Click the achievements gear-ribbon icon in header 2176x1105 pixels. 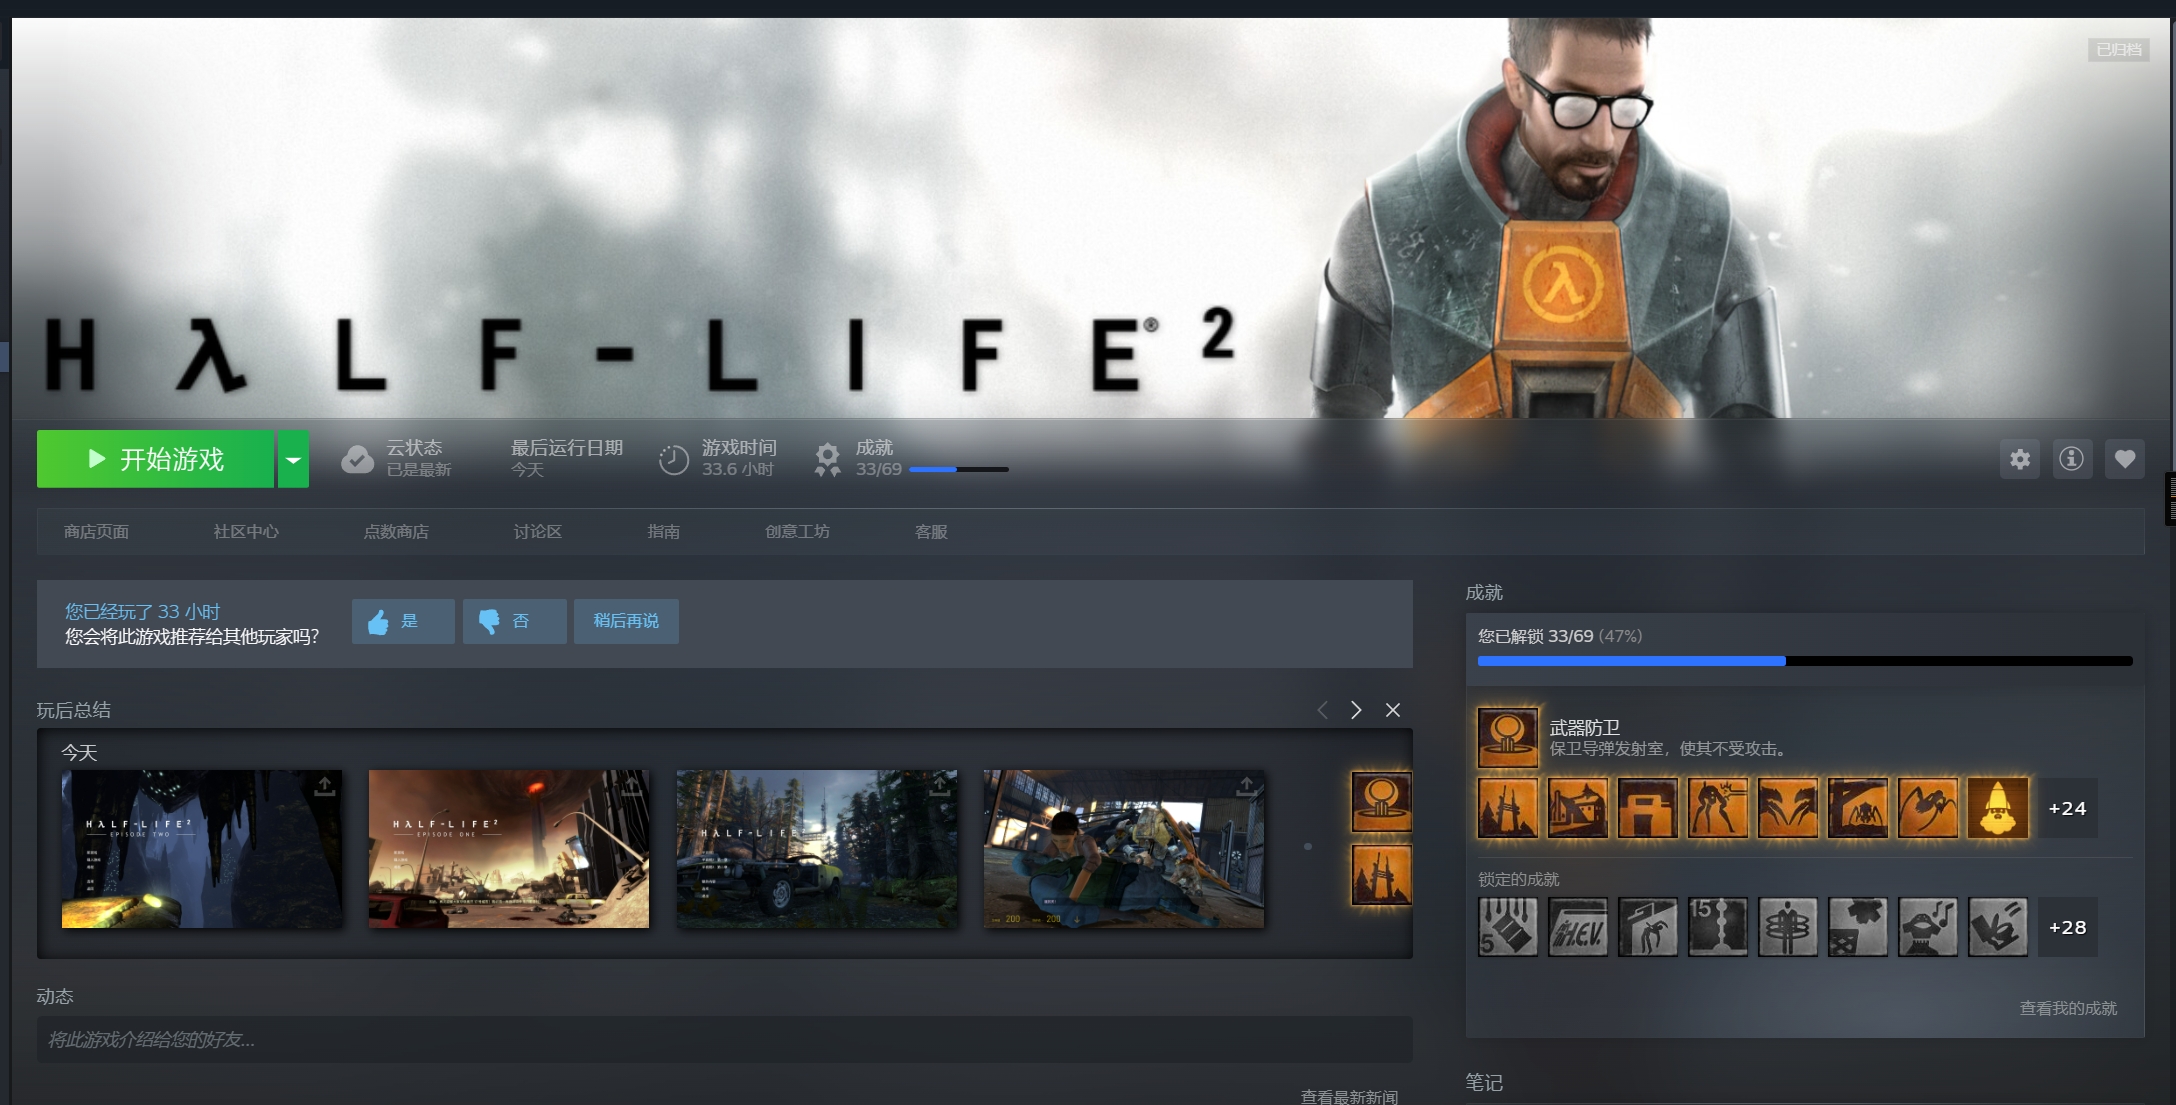pyautogui.click(x=827, y=459)
